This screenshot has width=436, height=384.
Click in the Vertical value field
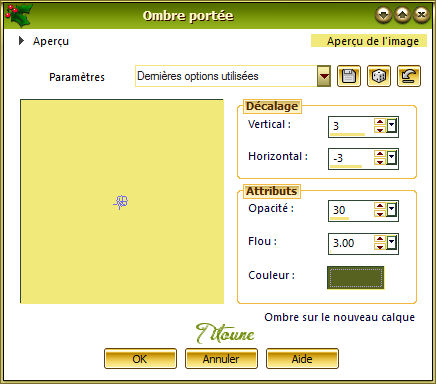point(351,126)
